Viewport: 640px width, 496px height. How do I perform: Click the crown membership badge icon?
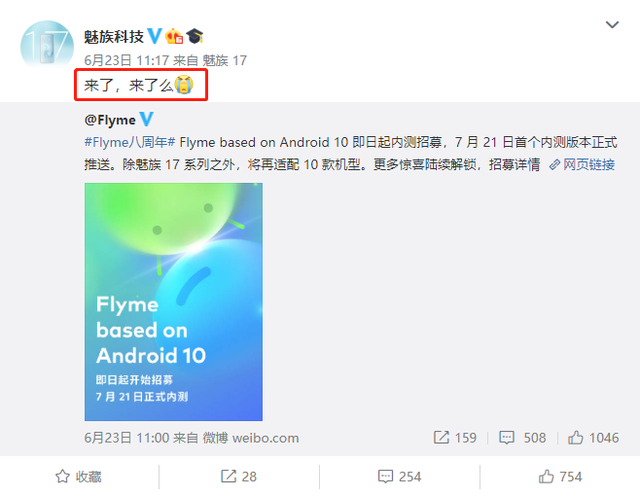pyautogui.click(x=174, y=36)
